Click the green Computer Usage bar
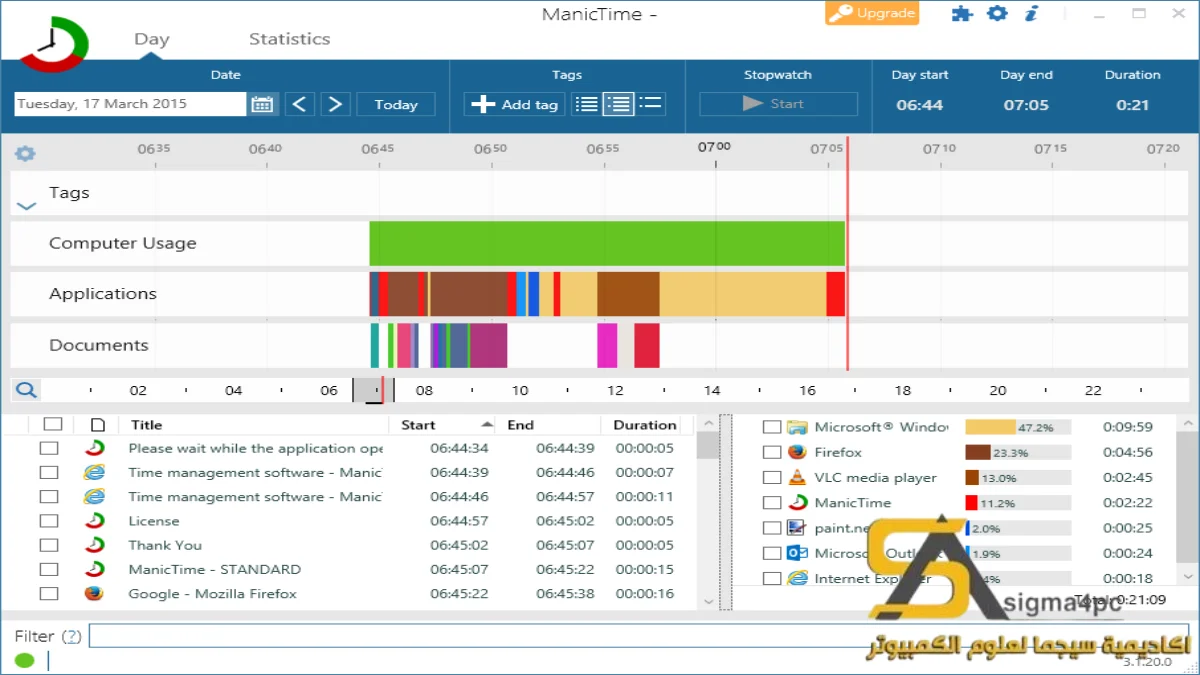The image size is (1200, 675). 607,243
